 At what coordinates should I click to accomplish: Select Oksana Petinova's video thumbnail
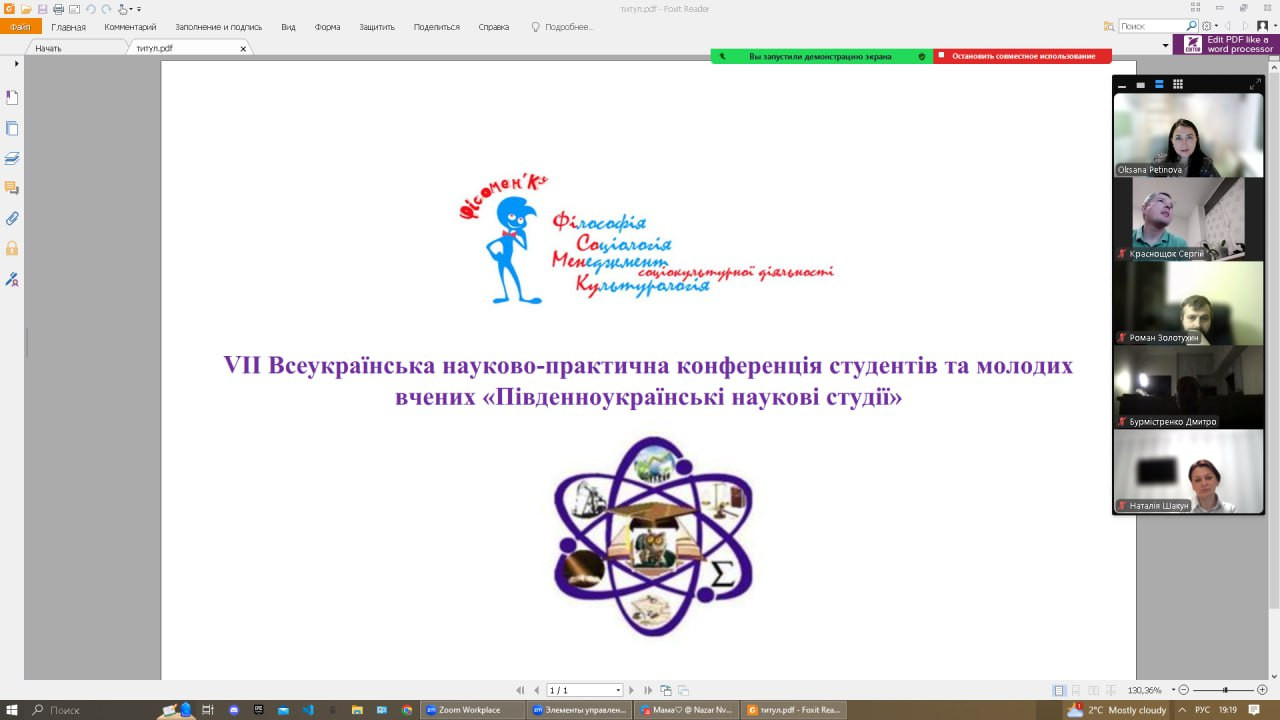(x=1188, y=135)
